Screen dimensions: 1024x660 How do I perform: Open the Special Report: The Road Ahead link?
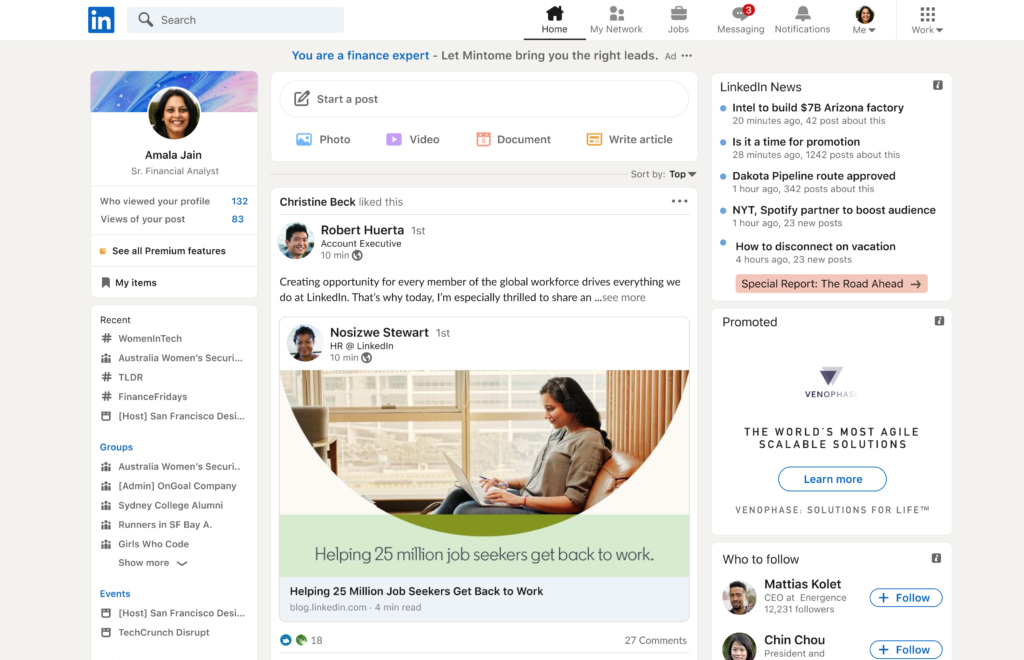(x=831, y=283)
